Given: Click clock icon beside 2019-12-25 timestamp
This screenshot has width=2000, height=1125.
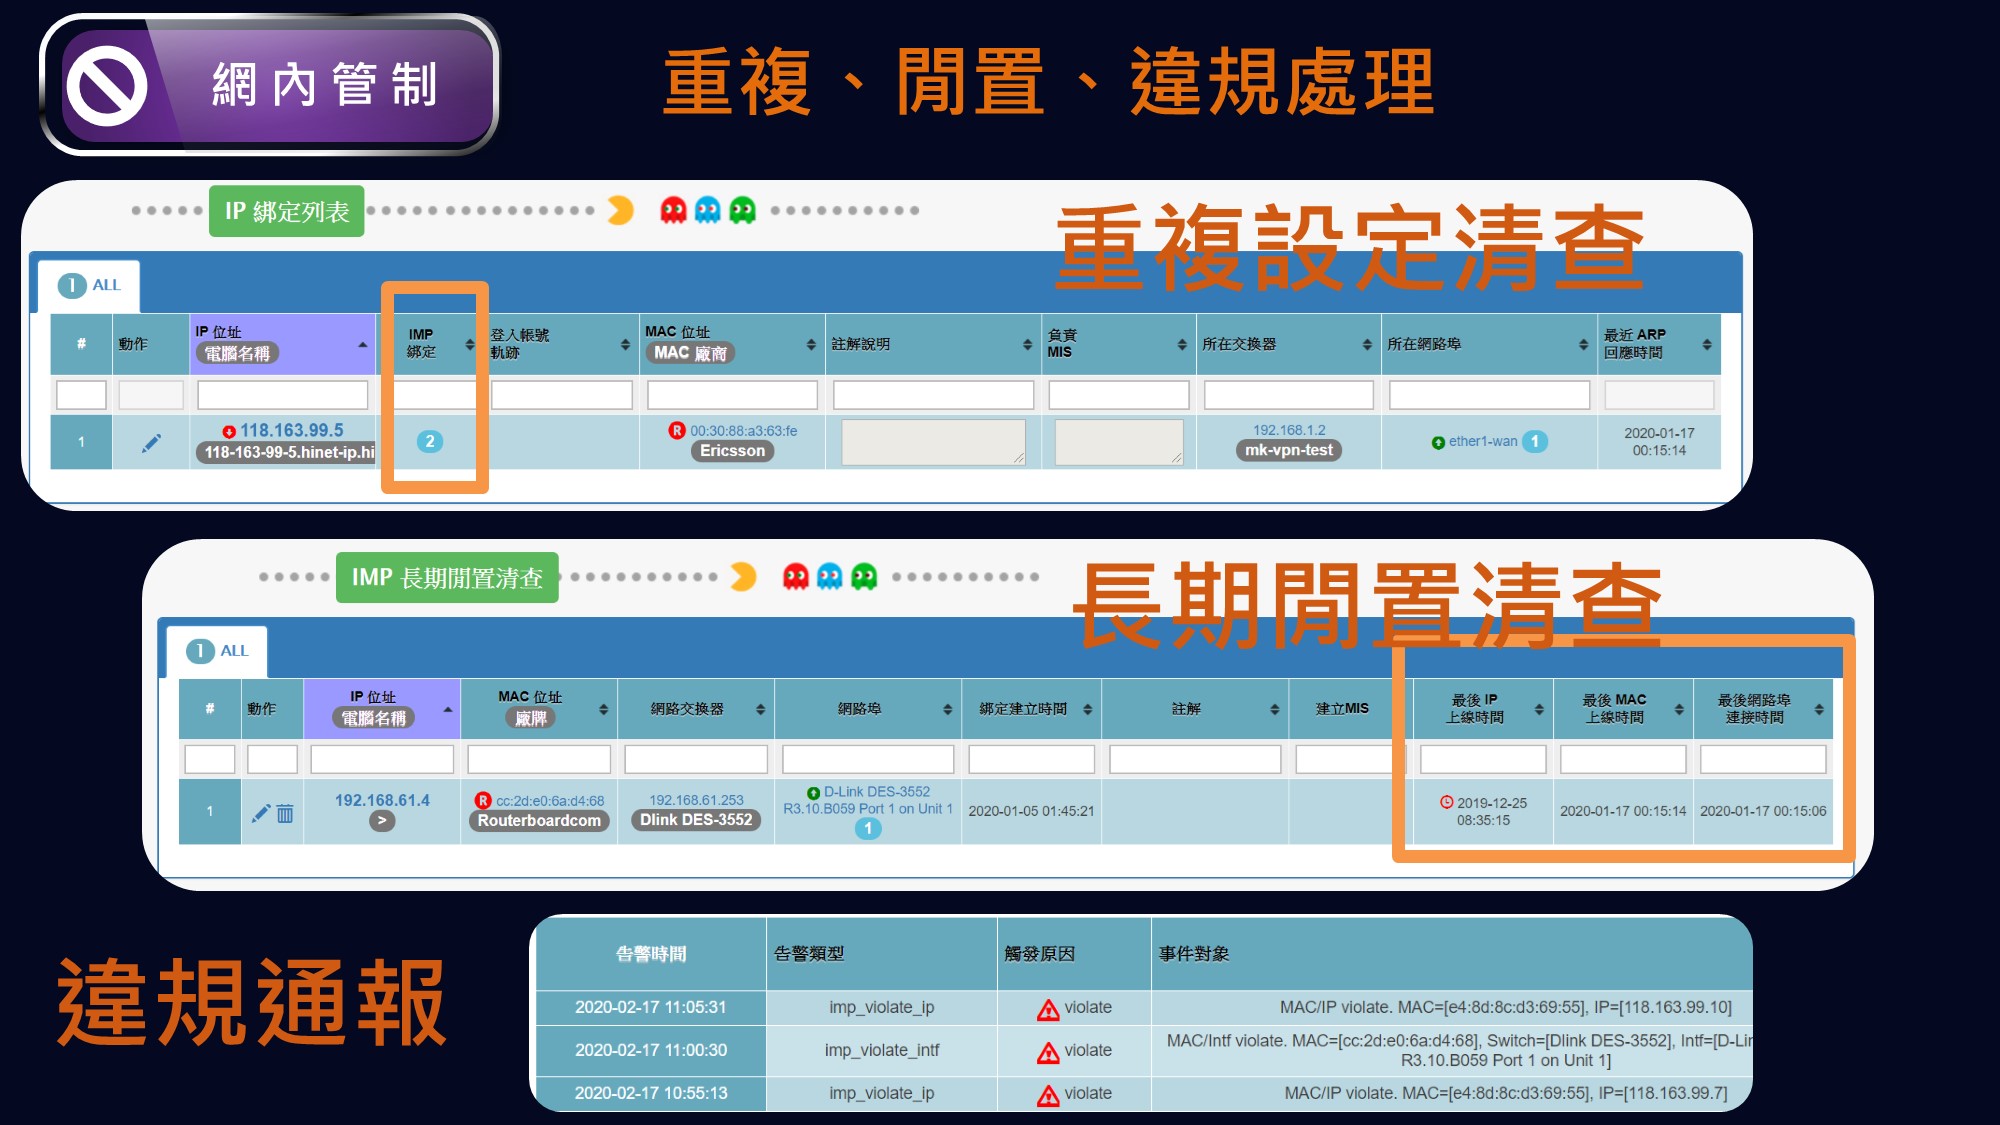Looking at the screenshot, I should click(1446, 802).
